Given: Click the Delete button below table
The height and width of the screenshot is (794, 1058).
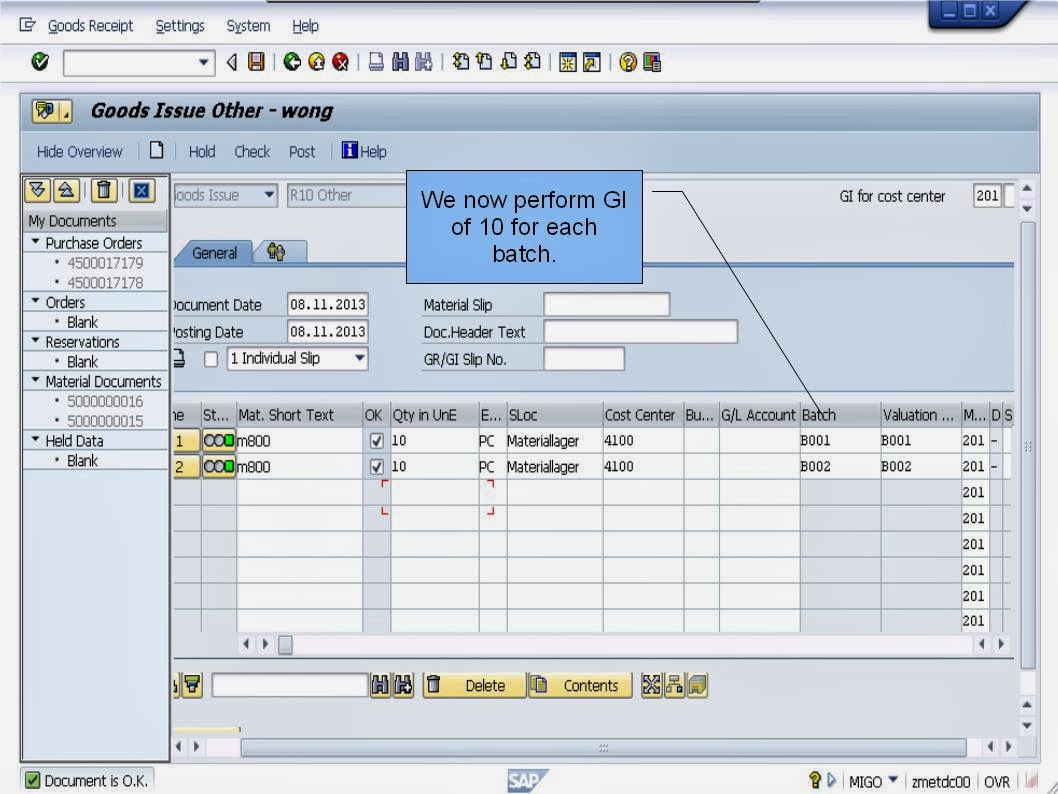Looking at the screenshot, I should (474, 685).
